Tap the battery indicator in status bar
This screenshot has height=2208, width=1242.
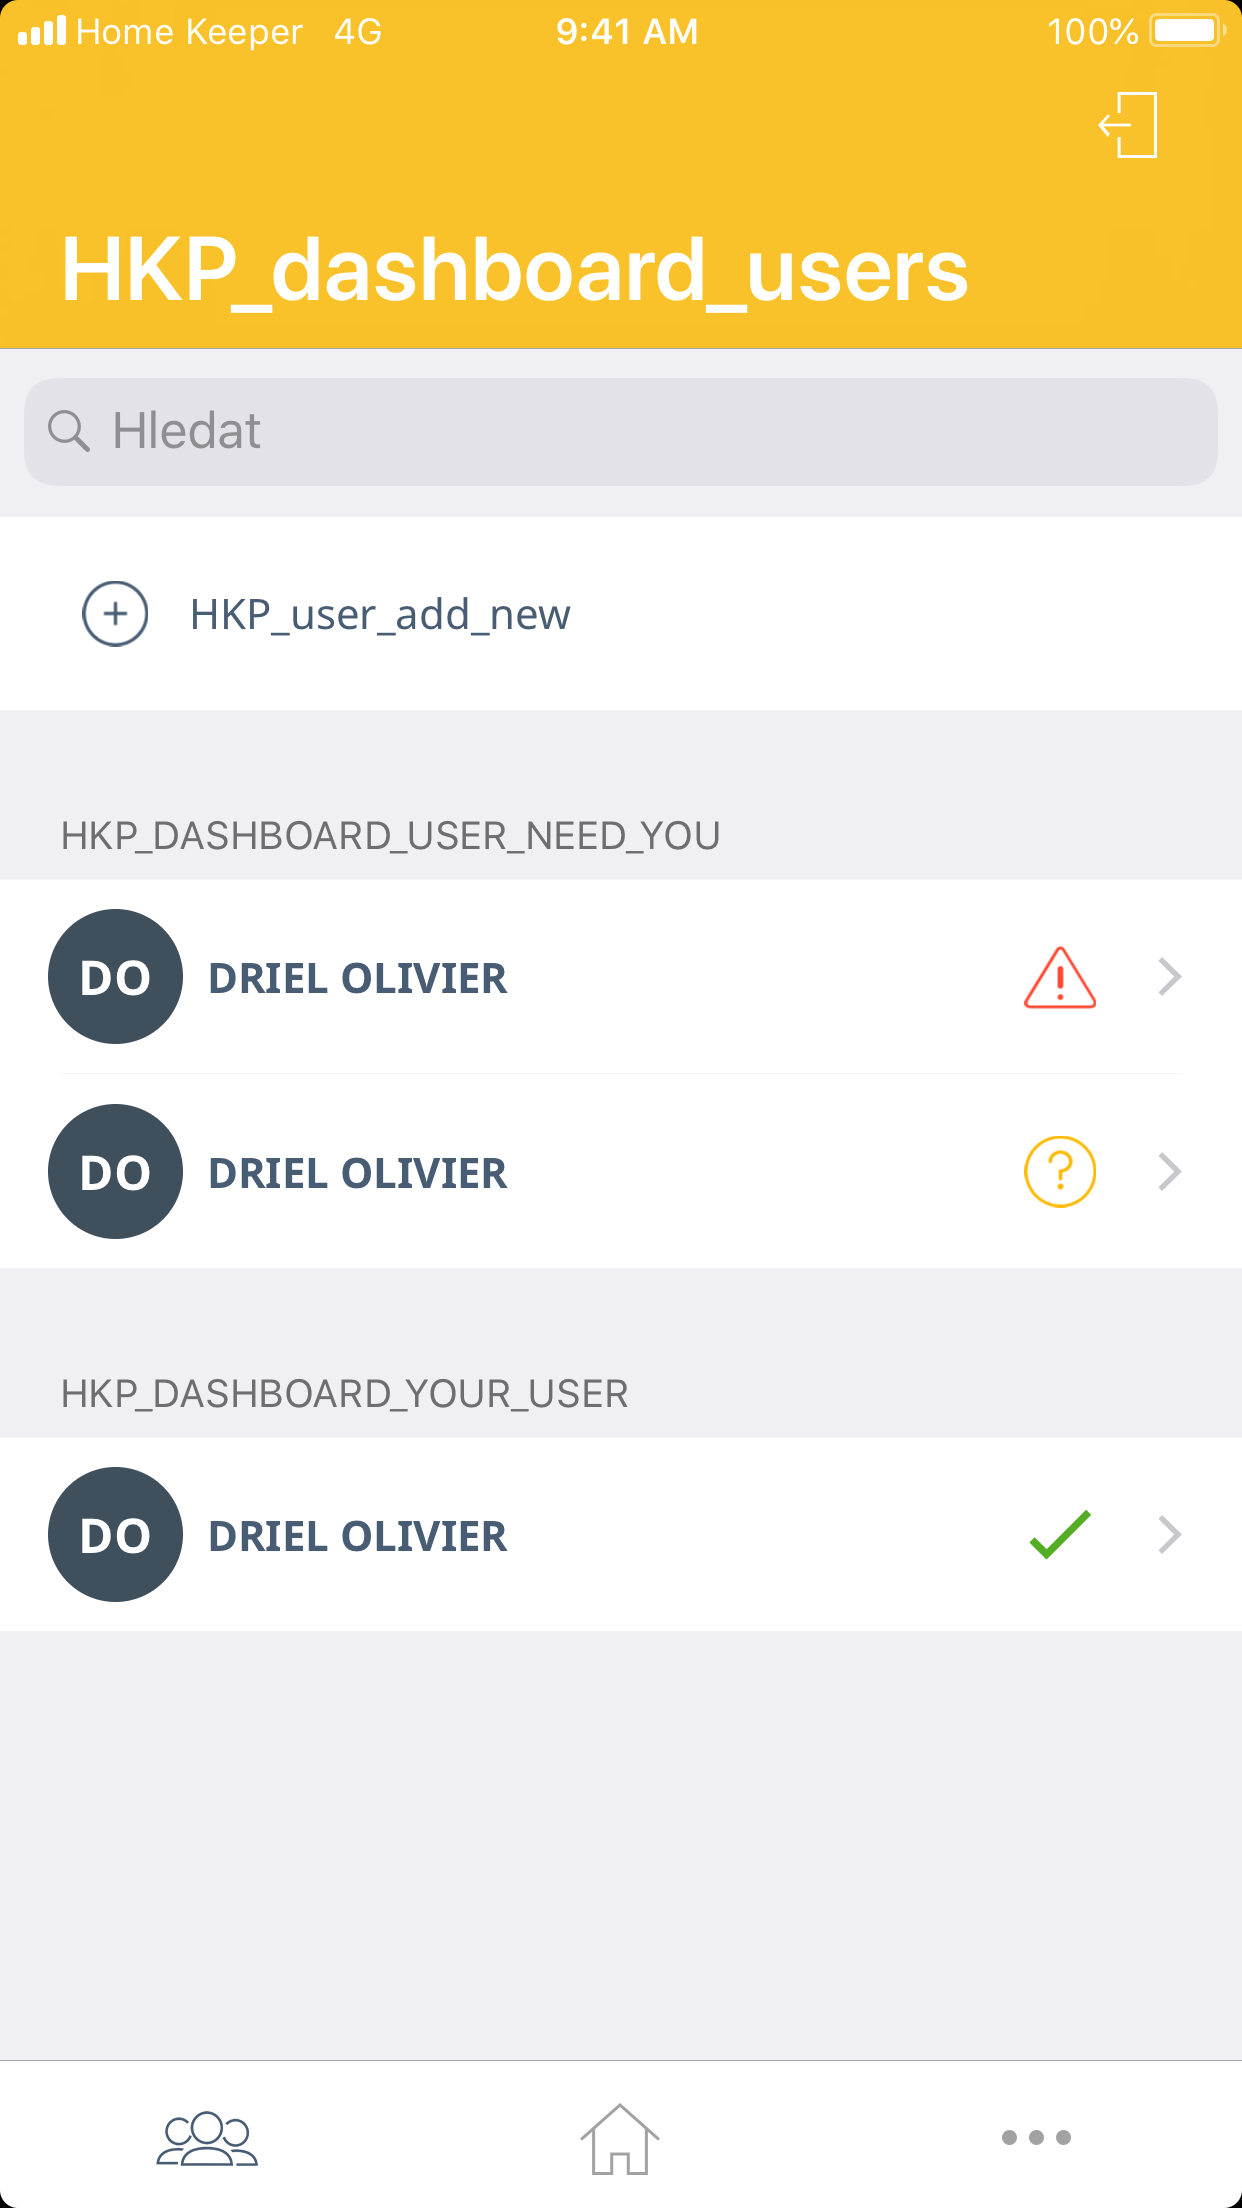(1188, 31)
